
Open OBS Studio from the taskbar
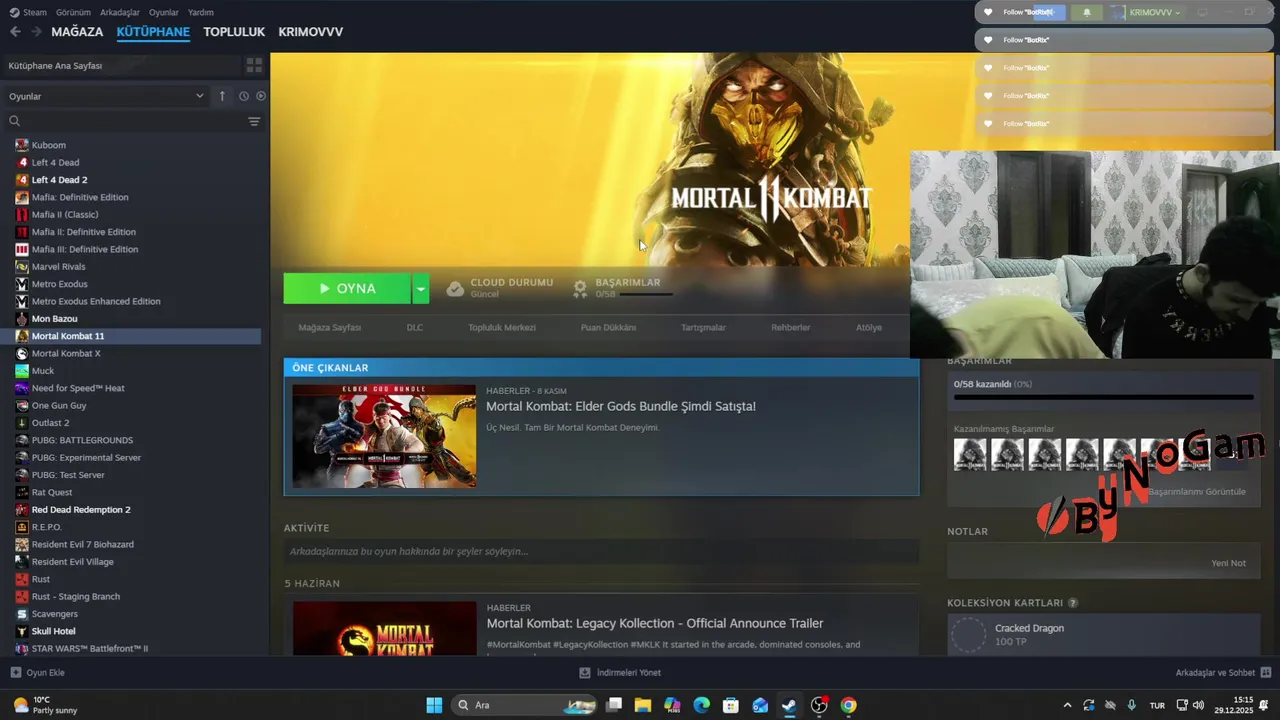click(819, 705)
